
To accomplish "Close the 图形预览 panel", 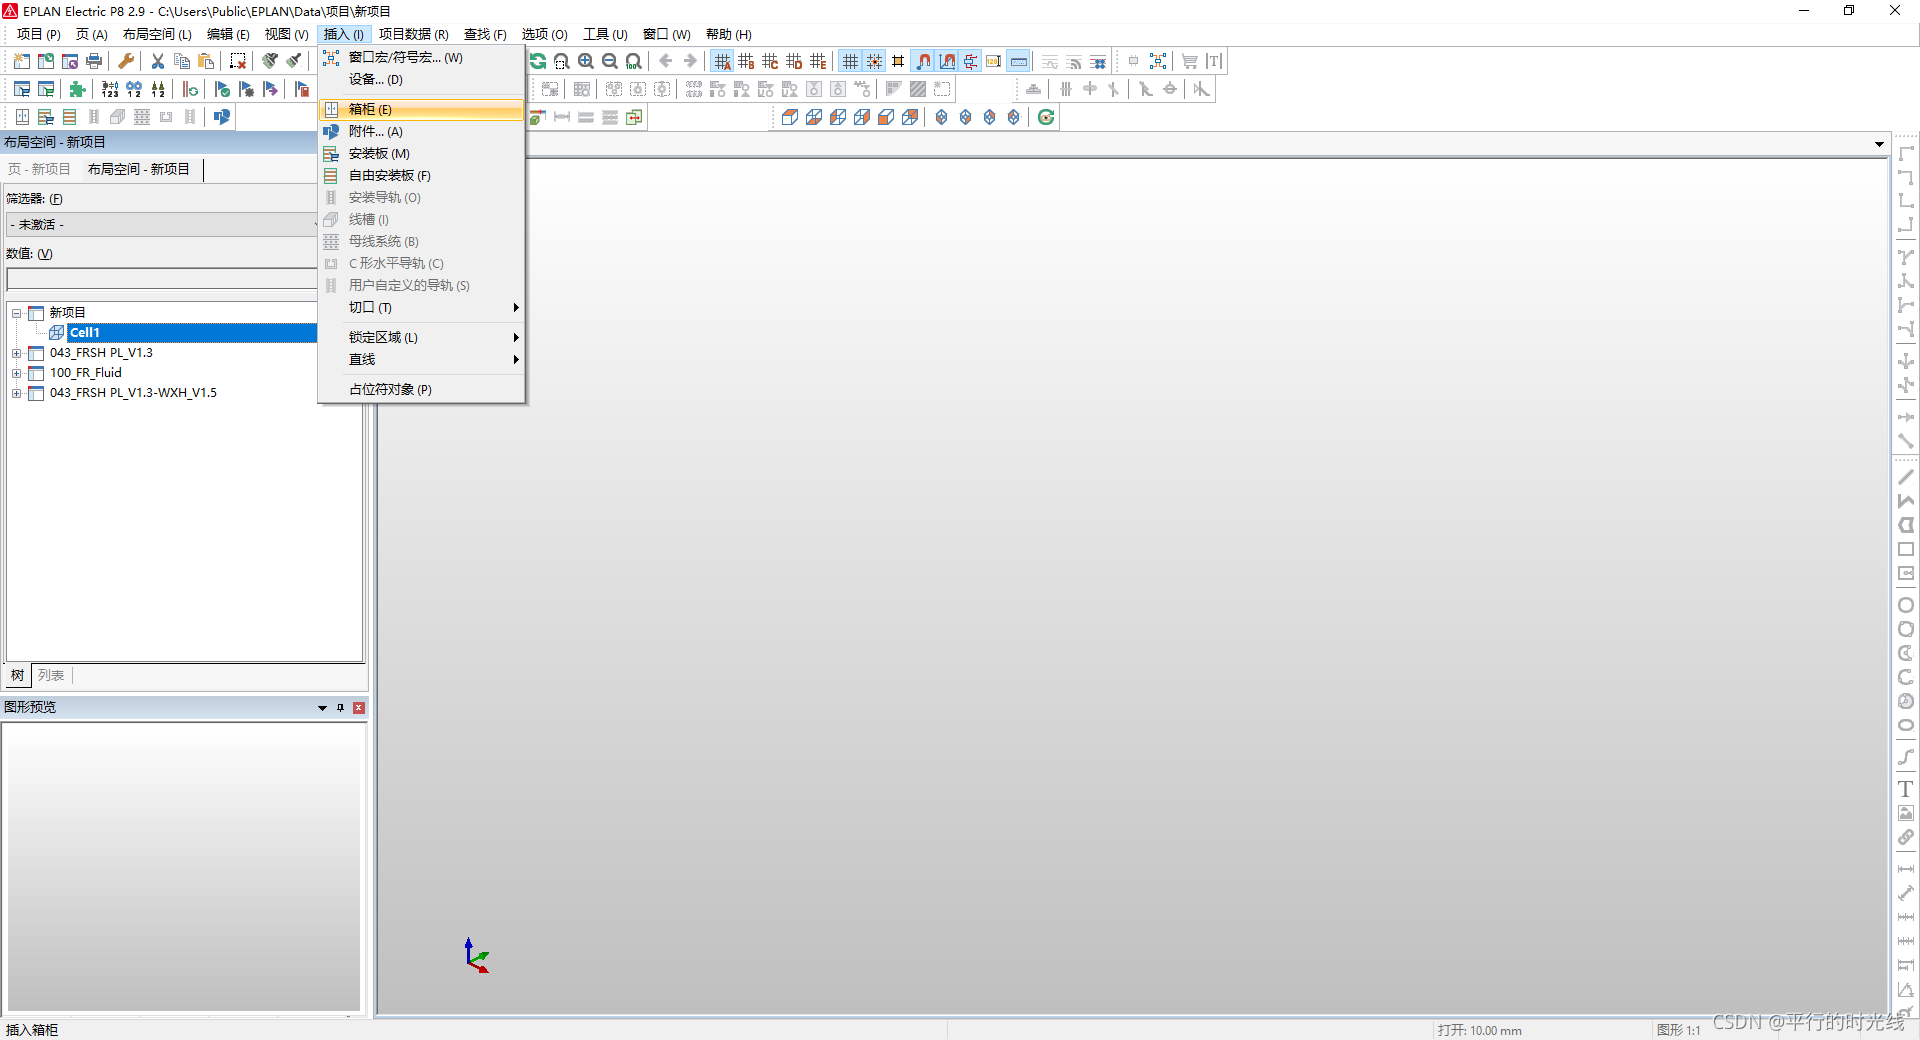I will pyautogui.click(x=359, y=708).
